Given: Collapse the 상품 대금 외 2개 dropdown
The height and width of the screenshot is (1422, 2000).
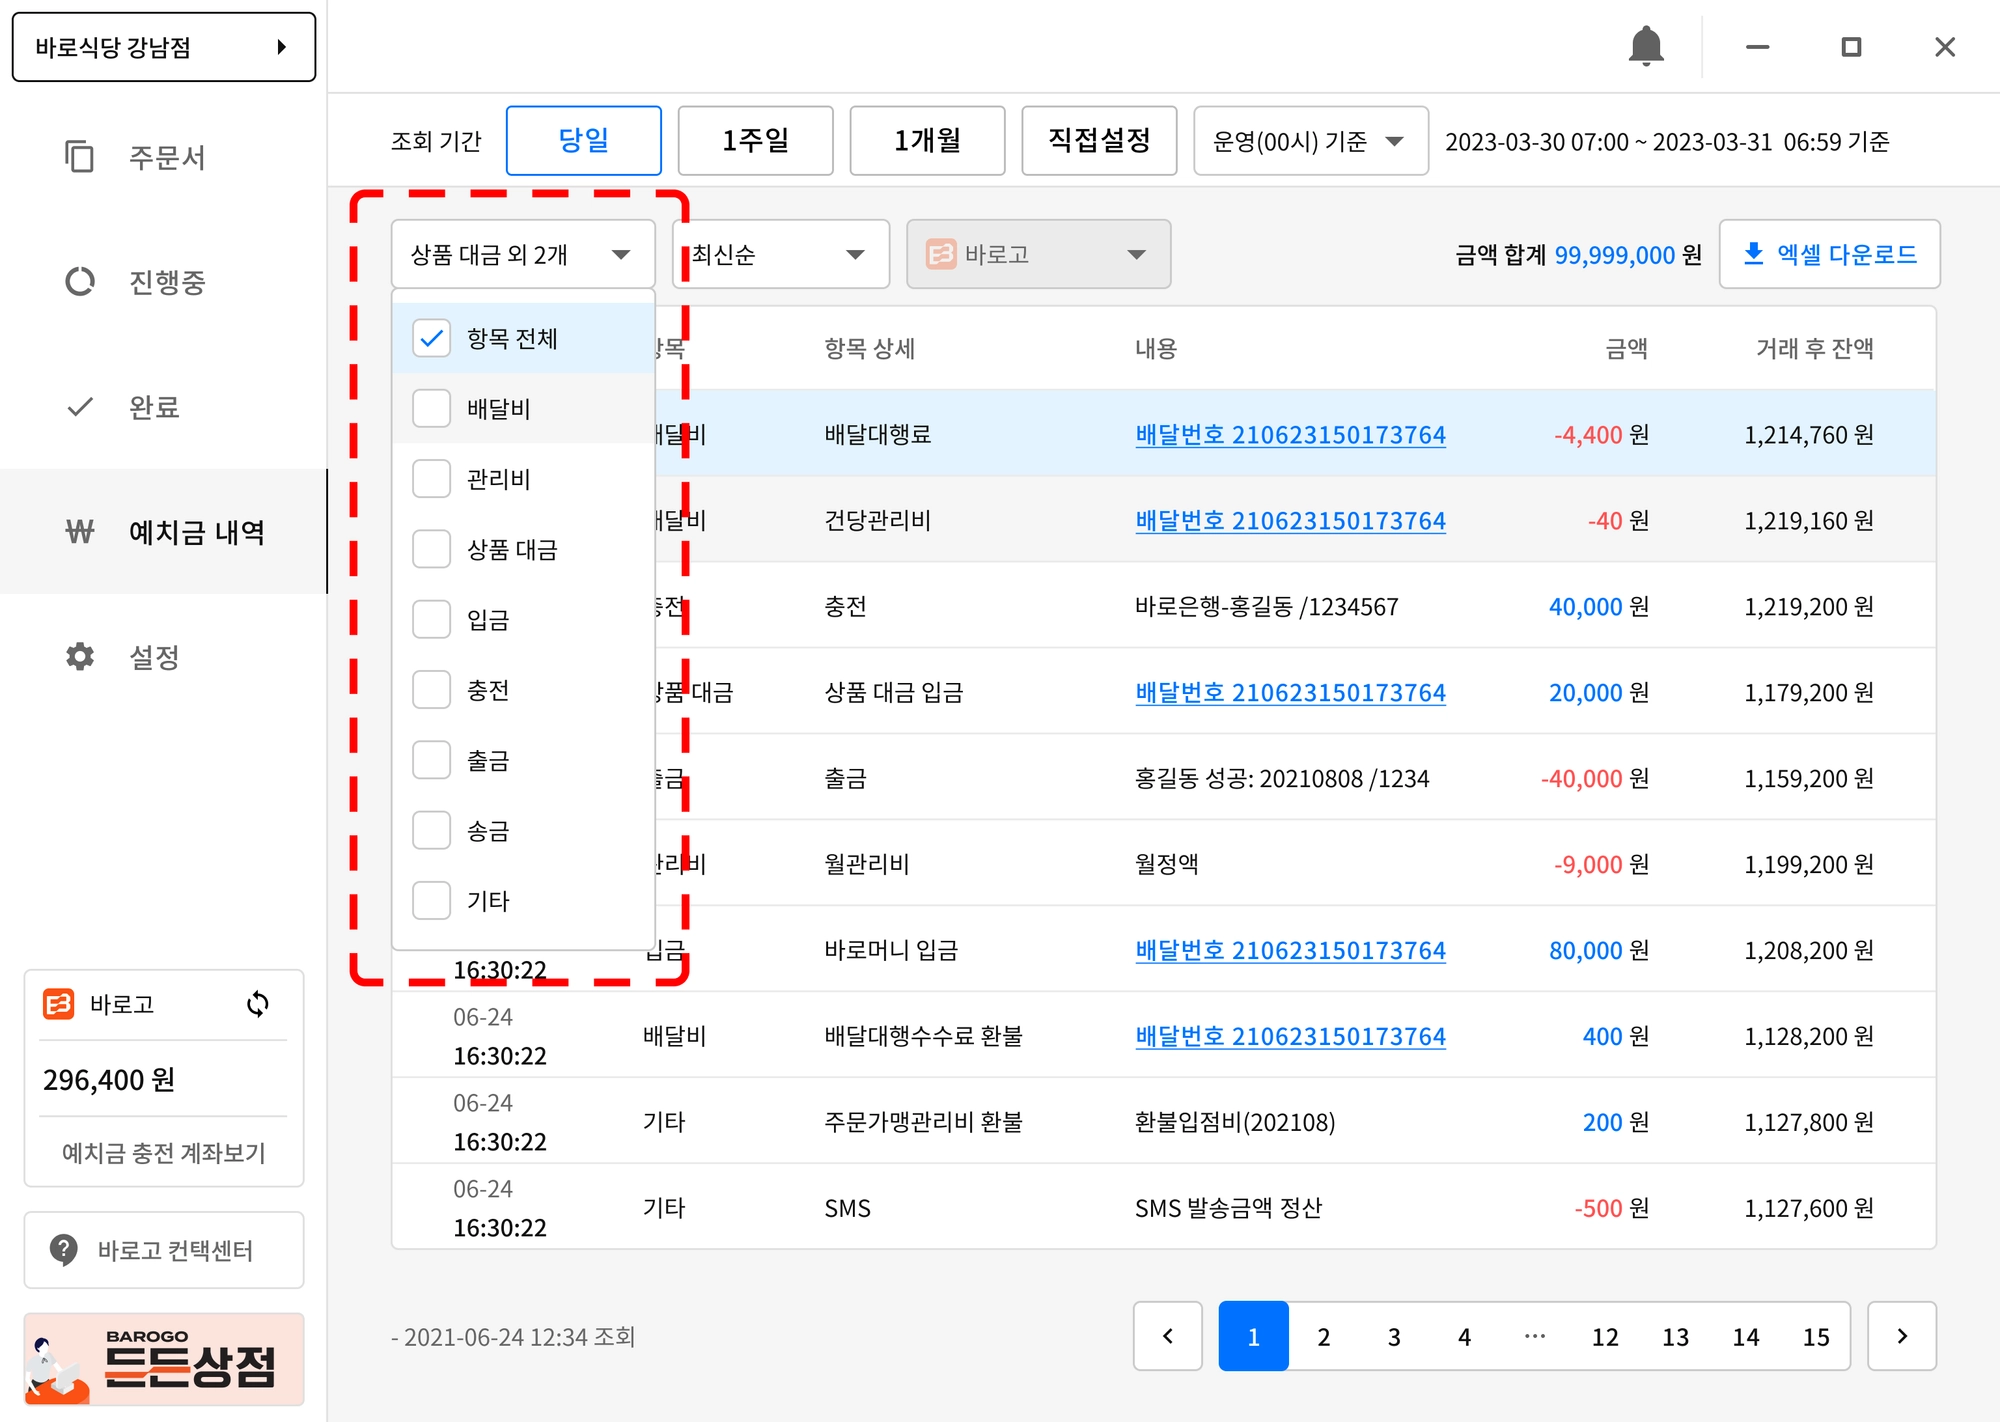Looking at the screenshot, I should tap(522, 255).
